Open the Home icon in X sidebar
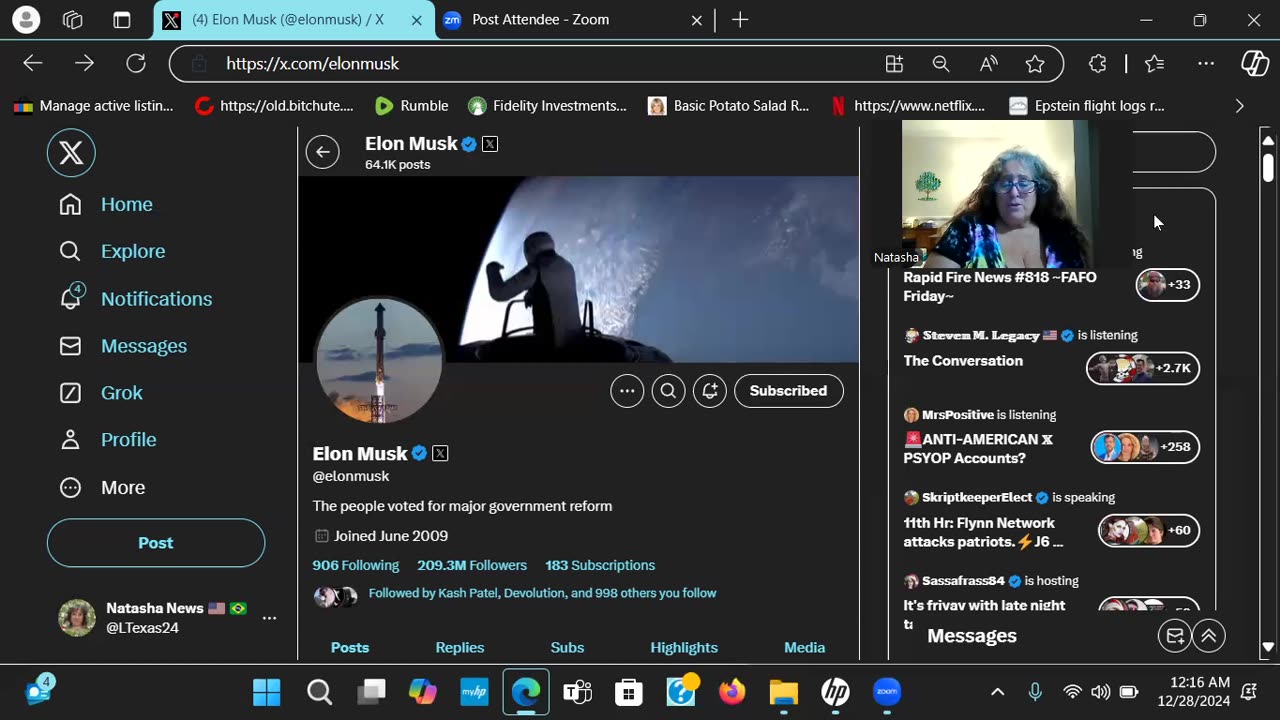 click(70, 204)
